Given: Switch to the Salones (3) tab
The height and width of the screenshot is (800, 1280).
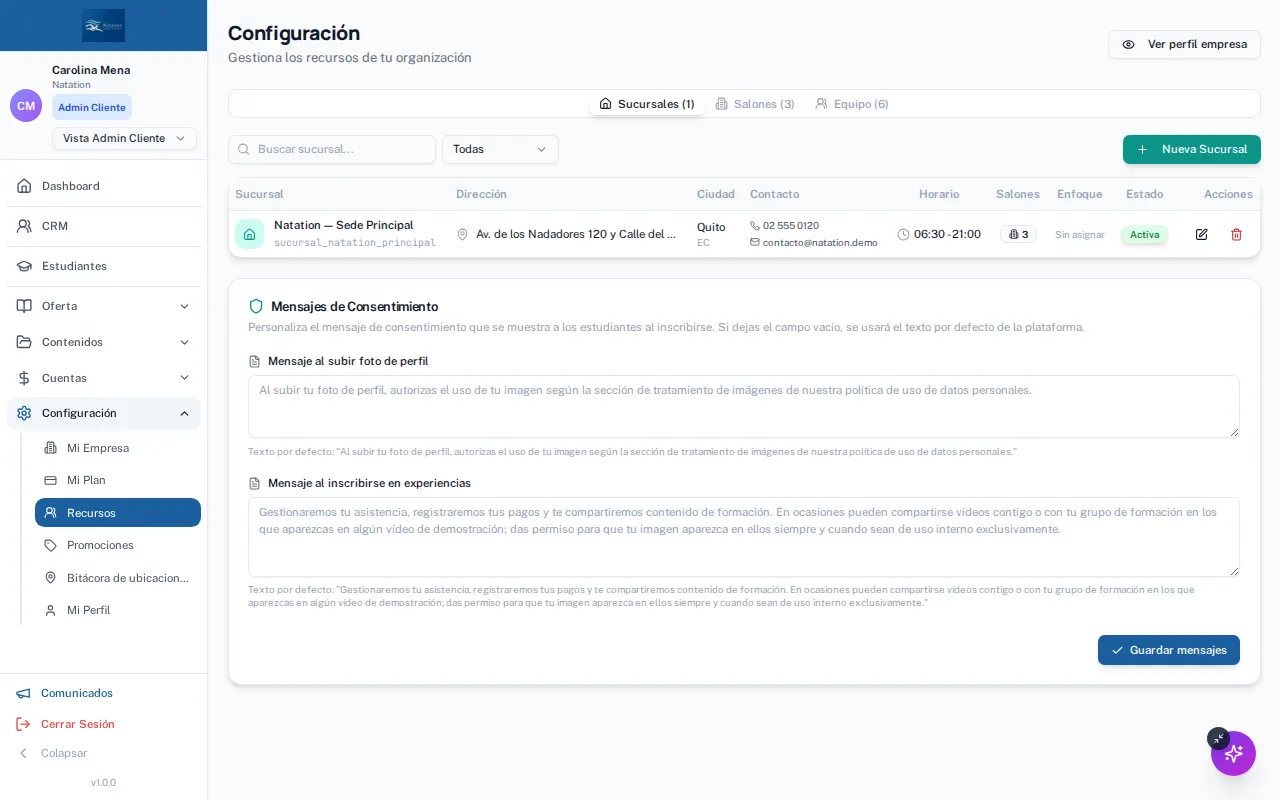Looking at the screenshot, I should [x=755, y=104].
